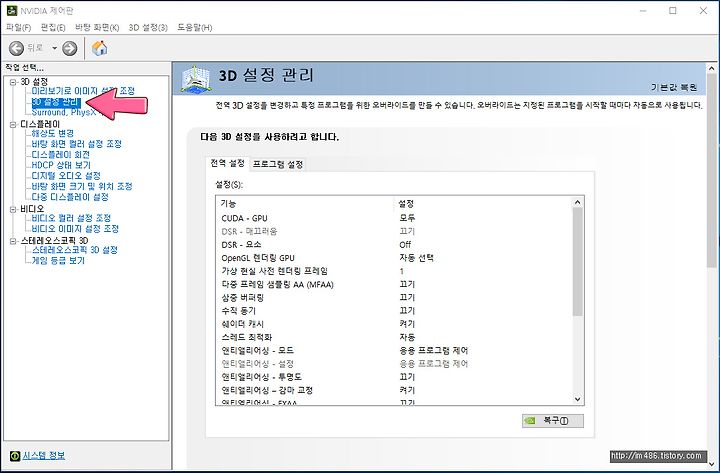Select DSR - 요소 setting row
The width and height of the screenshot is (720, 473).
pos(394,245)
